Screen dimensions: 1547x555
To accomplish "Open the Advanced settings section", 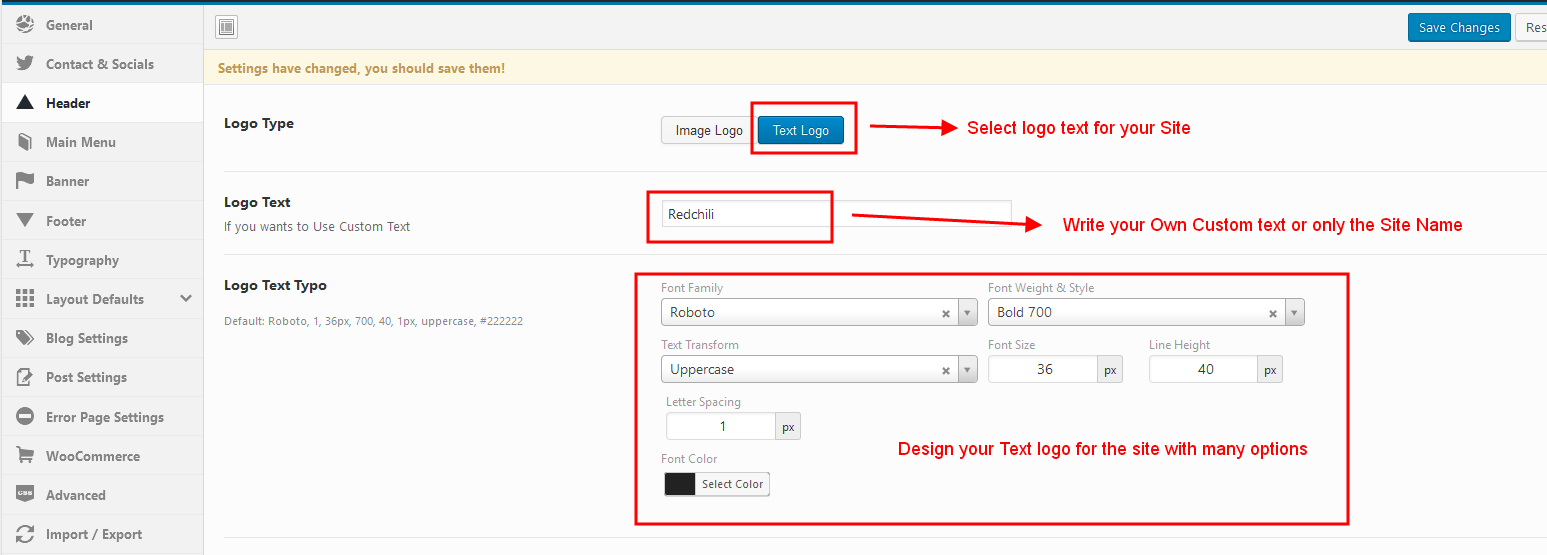I will [x=102, y=495].
